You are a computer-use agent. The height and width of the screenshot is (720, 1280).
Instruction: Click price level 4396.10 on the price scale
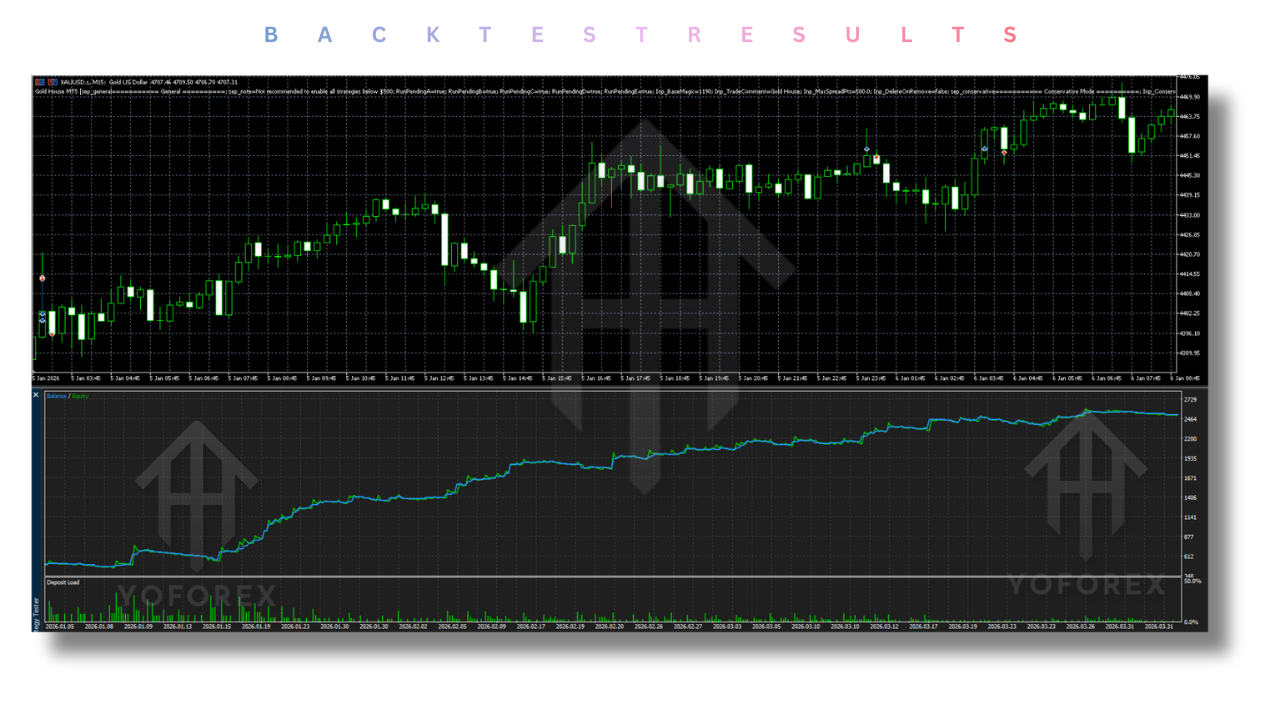[1189, 333]
